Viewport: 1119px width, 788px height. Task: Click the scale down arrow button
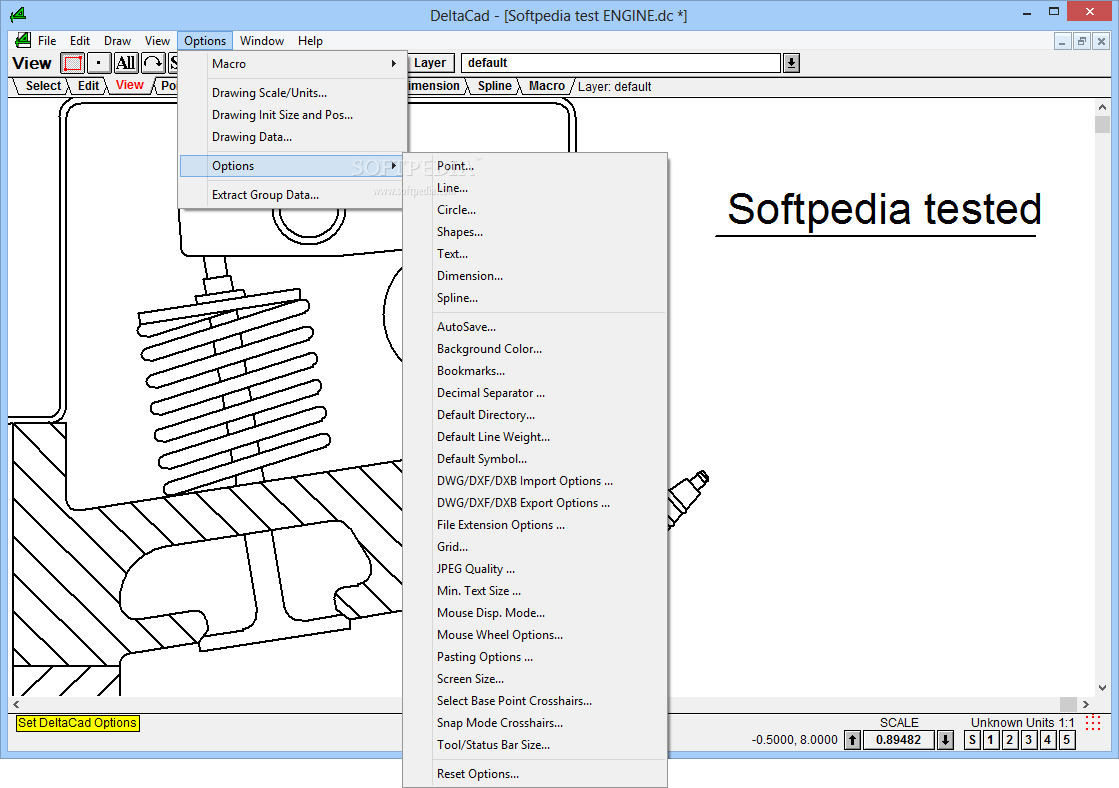tap(946, 740)
